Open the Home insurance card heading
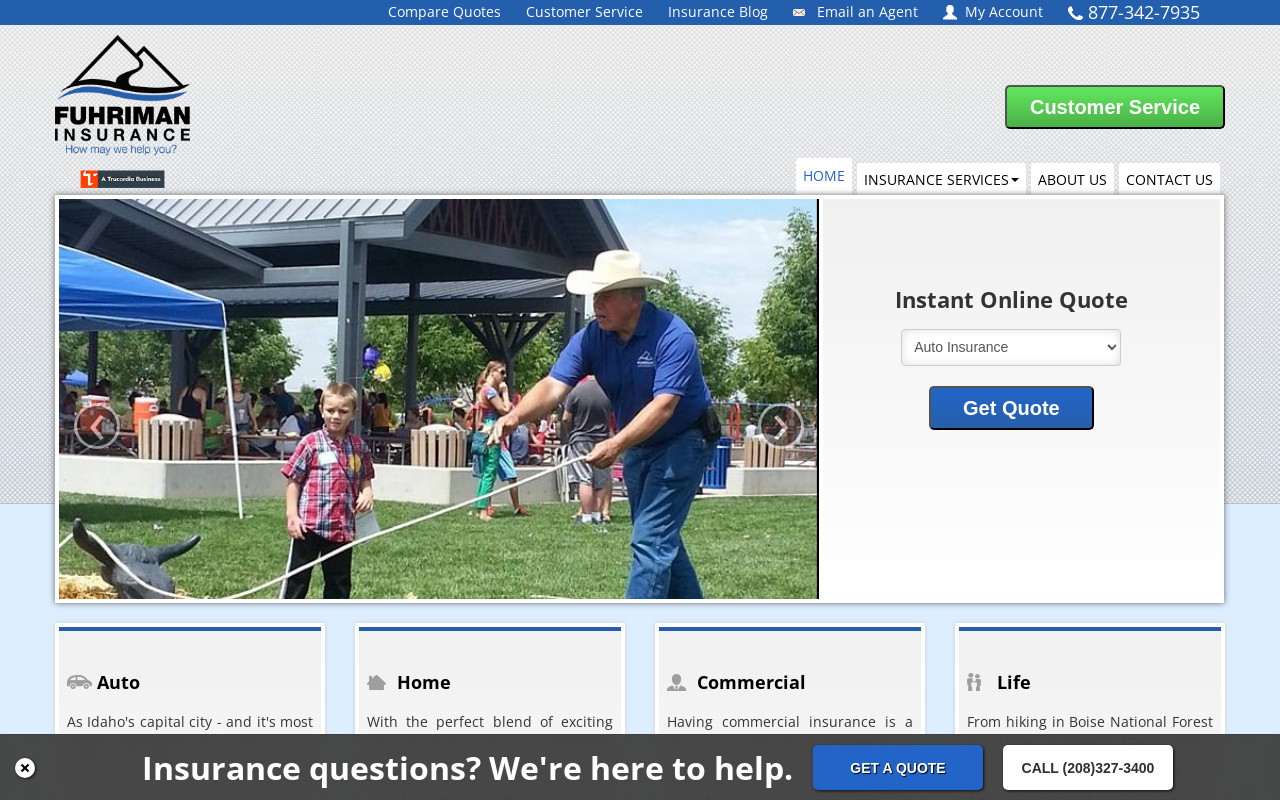The height and width of the screenshot is (800, 1280). 424,682
